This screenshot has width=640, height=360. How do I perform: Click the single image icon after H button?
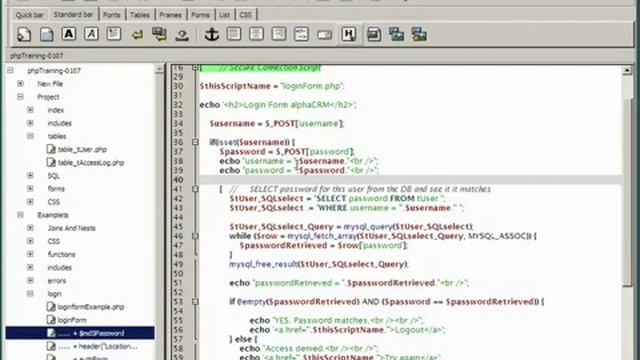(374, 34)
